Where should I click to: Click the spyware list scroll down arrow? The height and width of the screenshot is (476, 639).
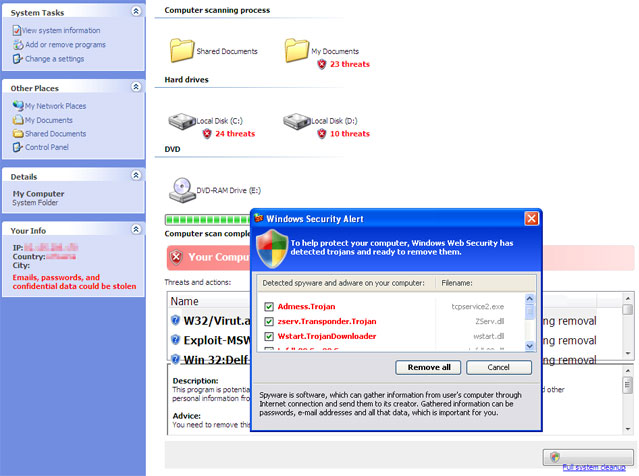click(529, 346)
